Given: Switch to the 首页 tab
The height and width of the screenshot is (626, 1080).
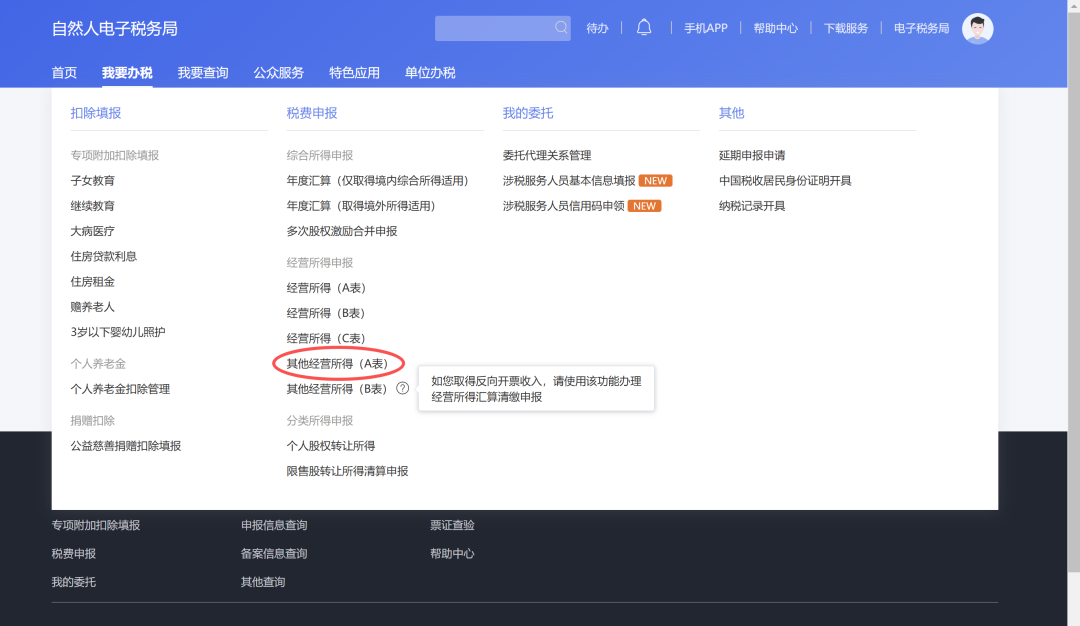Looking at the screenshot, I should (x=64, y=72).
